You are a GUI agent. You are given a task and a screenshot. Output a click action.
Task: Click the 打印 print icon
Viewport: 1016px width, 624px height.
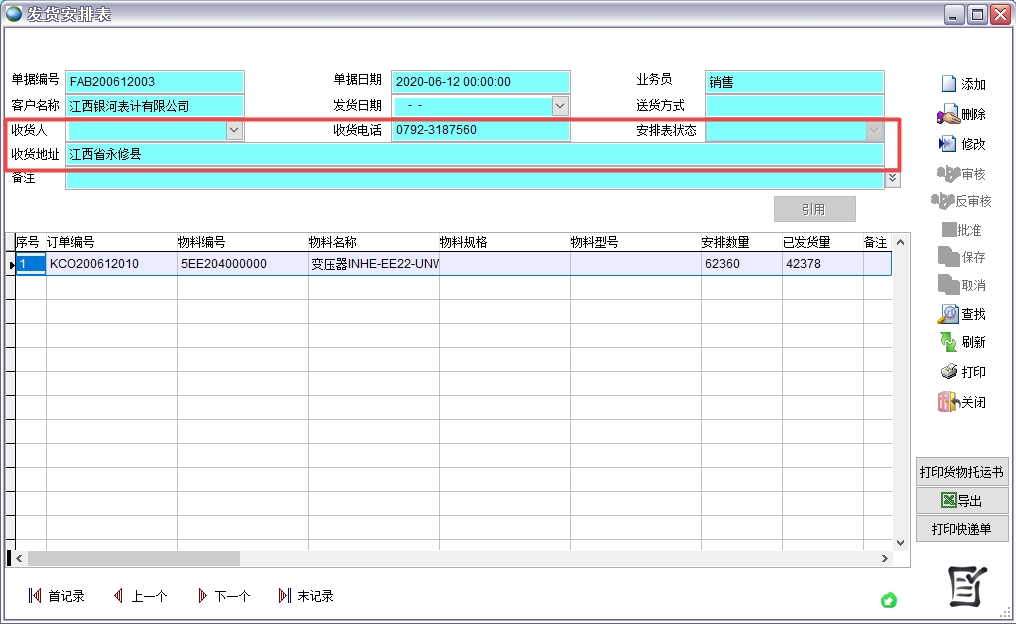coord(964,371)
